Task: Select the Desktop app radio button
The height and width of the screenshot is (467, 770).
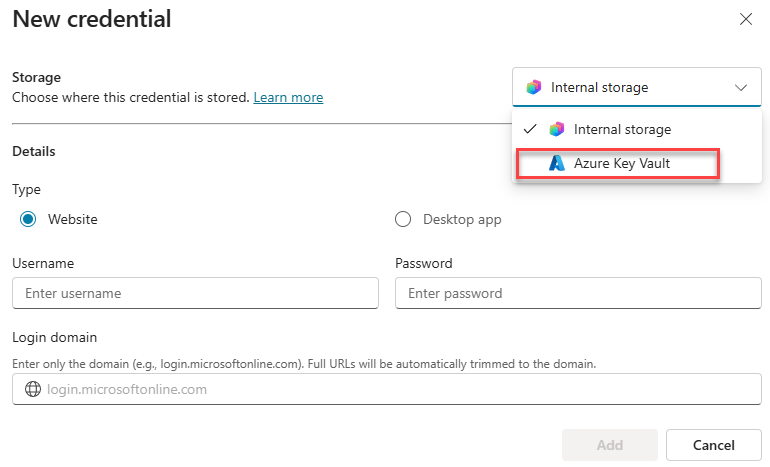Action: point(403,219)
